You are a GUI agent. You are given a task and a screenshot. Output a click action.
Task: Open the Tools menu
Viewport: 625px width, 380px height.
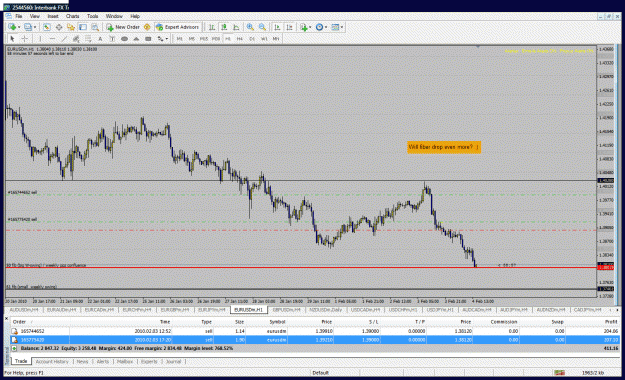(92, 16)
